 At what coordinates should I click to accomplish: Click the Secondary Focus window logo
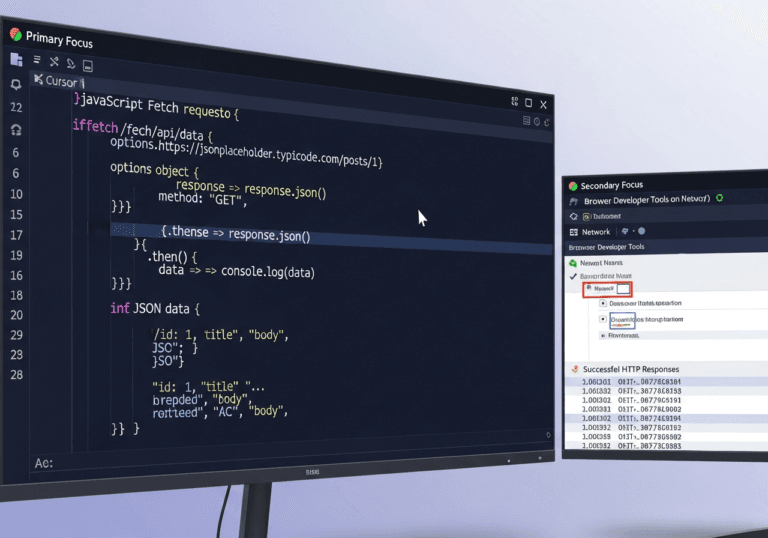click(x=573, y=186)
